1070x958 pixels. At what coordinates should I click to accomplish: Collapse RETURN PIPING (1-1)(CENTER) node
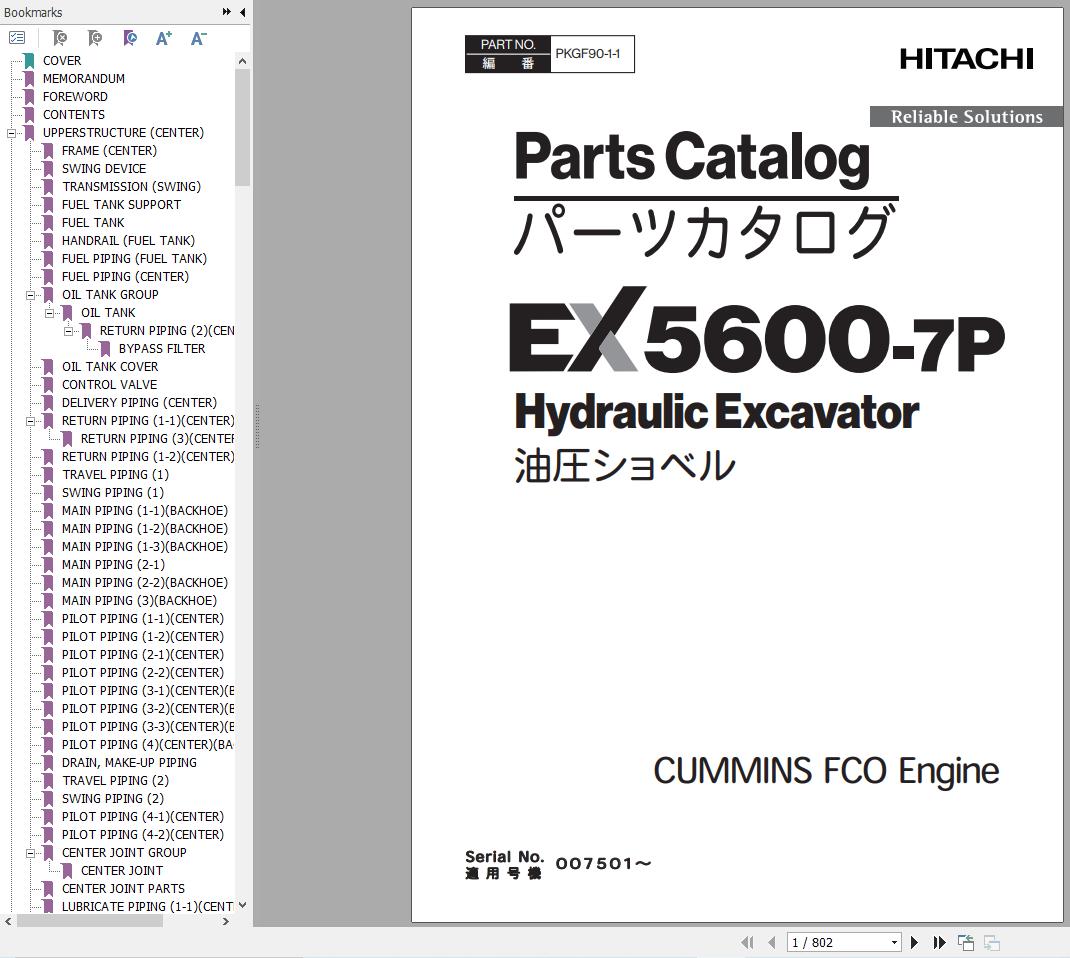[31, 421]
